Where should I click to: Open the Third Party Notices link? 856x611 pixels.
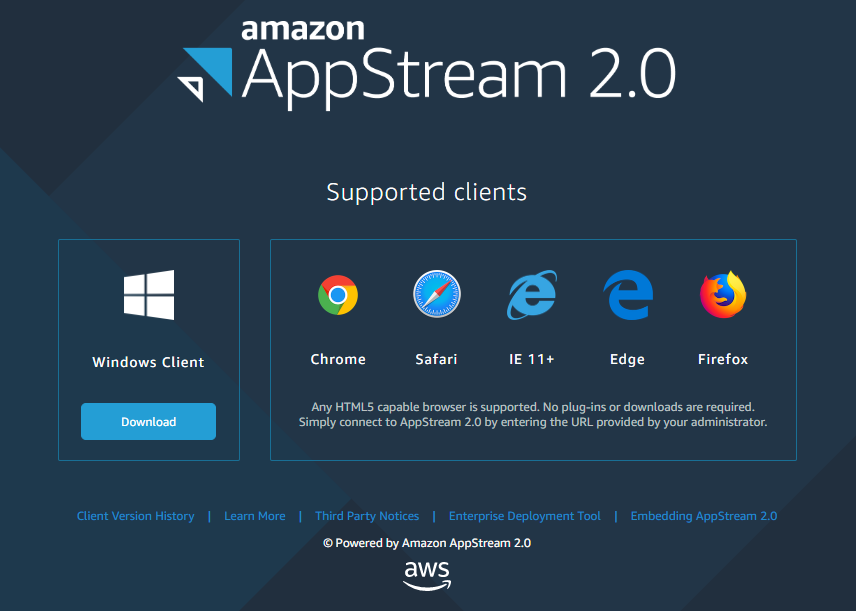pyautogui.click(x=367, y=516)
